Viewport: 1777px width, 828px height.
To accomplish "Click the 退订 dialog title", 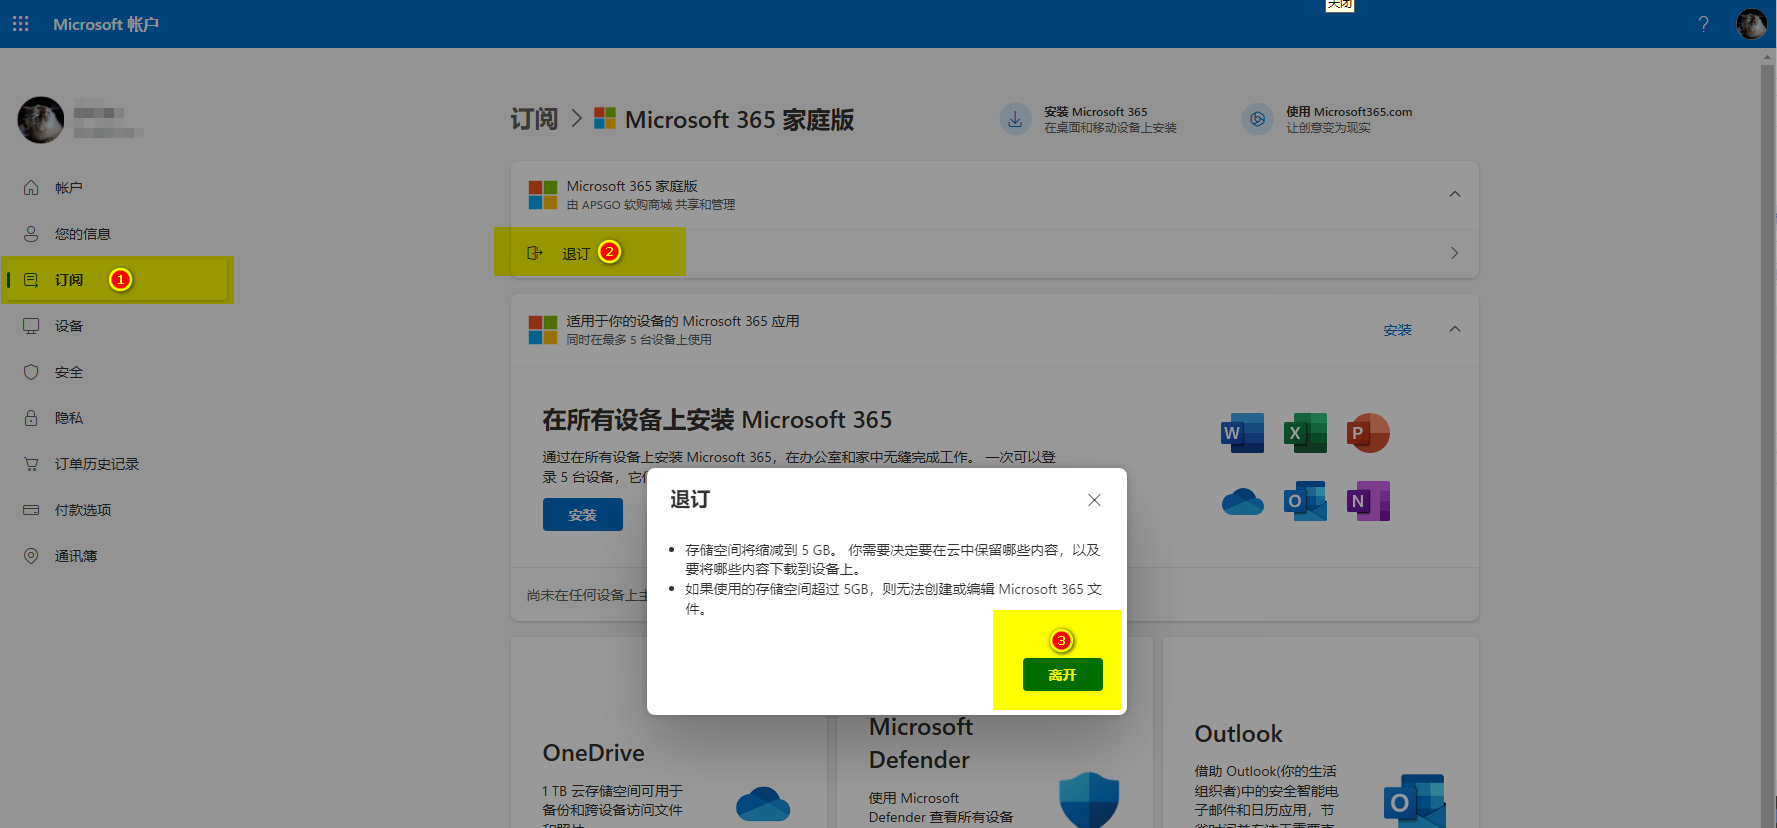I will (690, 499).
